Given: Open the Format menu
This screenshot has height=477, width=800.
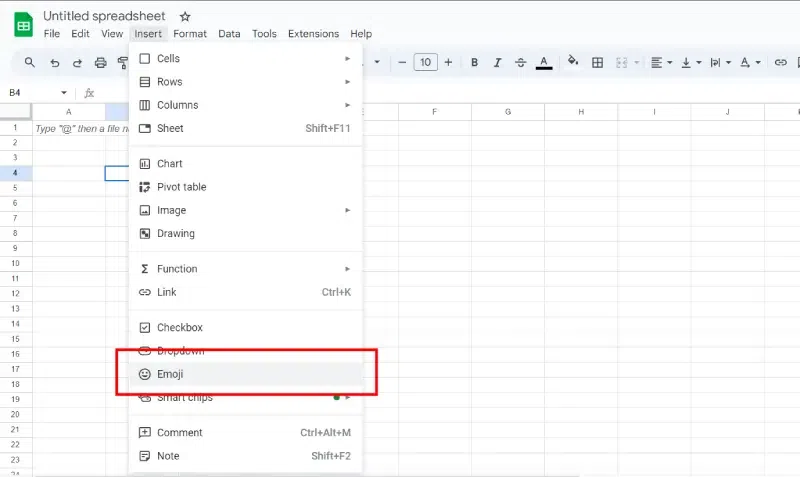Looking at the screenshot, I should [190, 34].
